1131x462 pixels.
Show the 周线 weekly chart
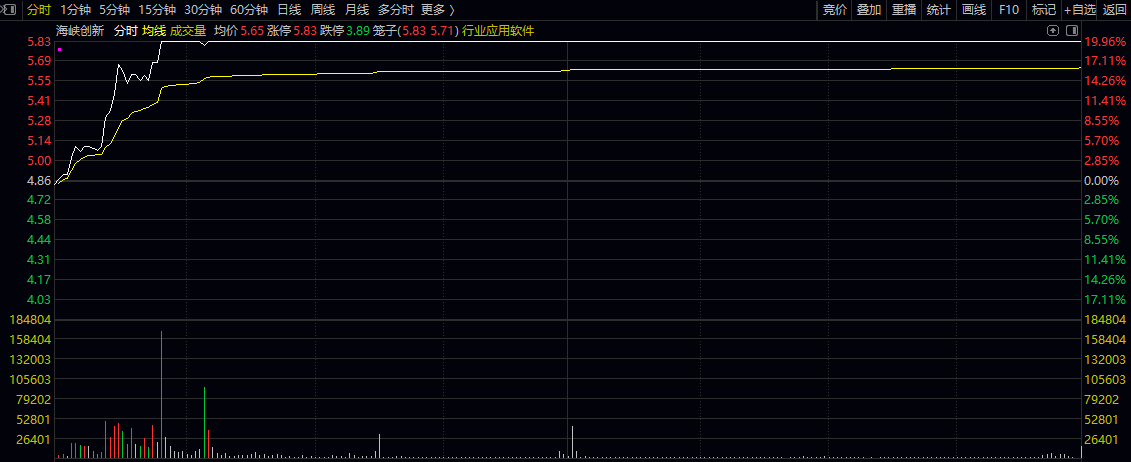[323, 9]
